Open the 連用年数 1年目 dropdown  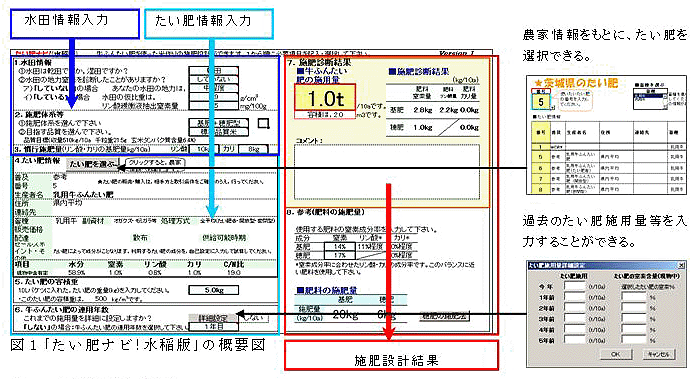(214, 327)
